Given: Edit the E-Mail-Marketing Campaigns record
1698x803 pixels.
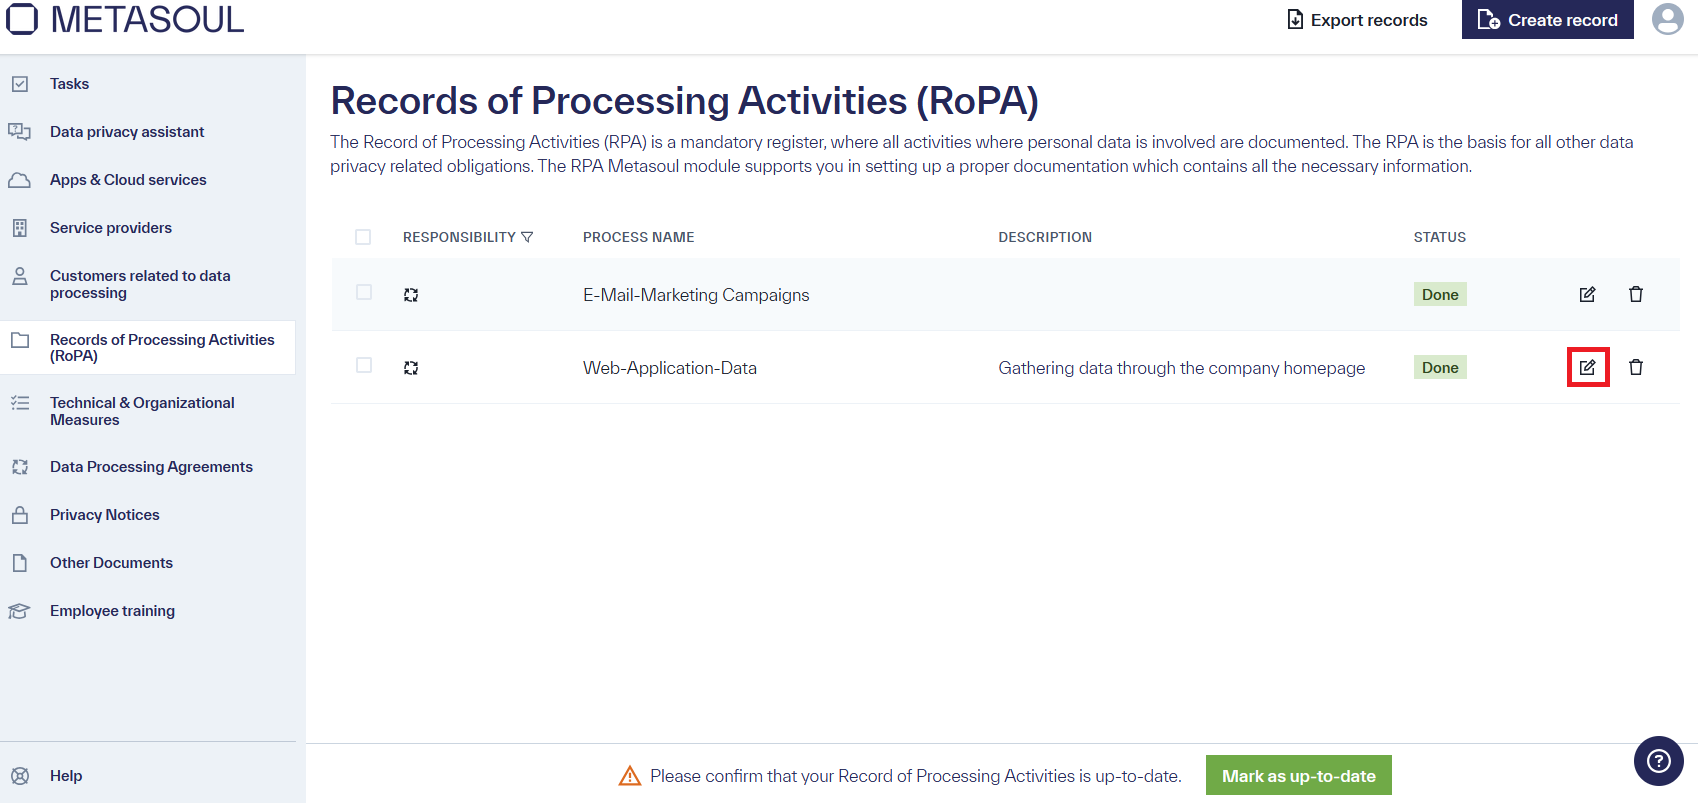Looking at the screenshot, I should pyautogui.click(x=1588, y=294).
